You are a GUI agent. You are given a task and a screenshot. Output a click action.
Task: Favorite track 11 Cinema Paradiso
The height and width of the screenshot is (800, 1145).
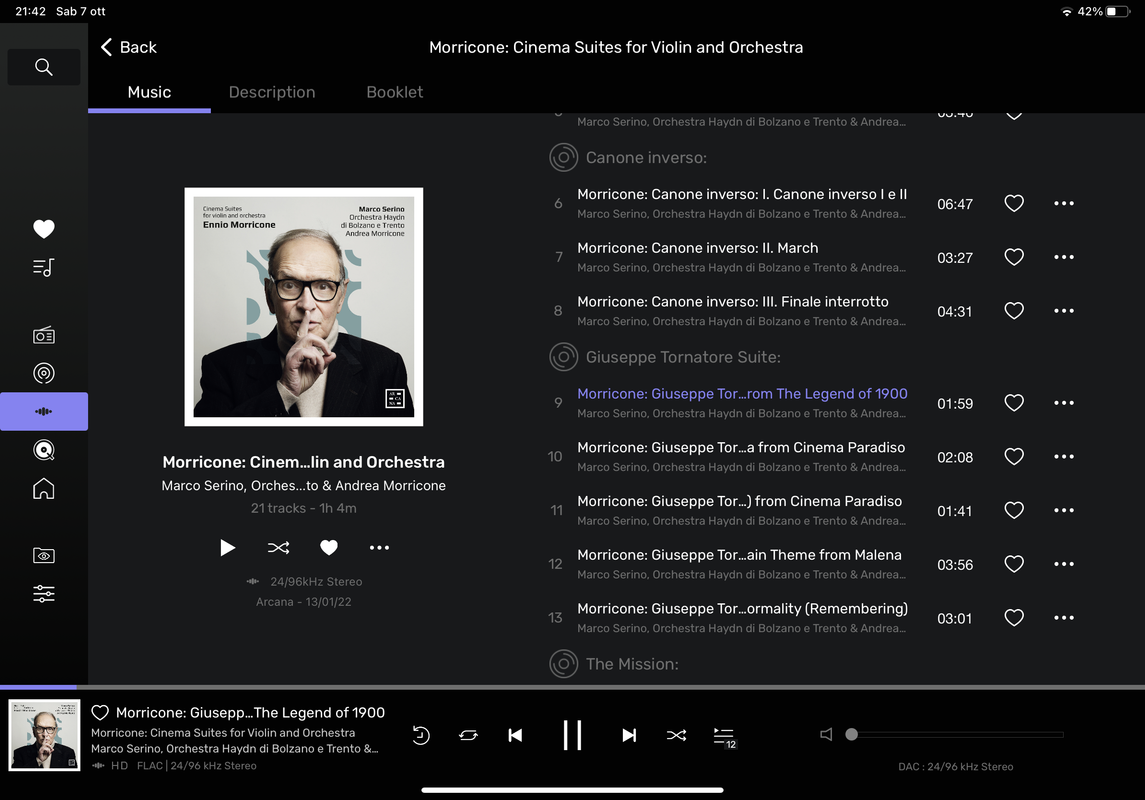coord(1014,511)
